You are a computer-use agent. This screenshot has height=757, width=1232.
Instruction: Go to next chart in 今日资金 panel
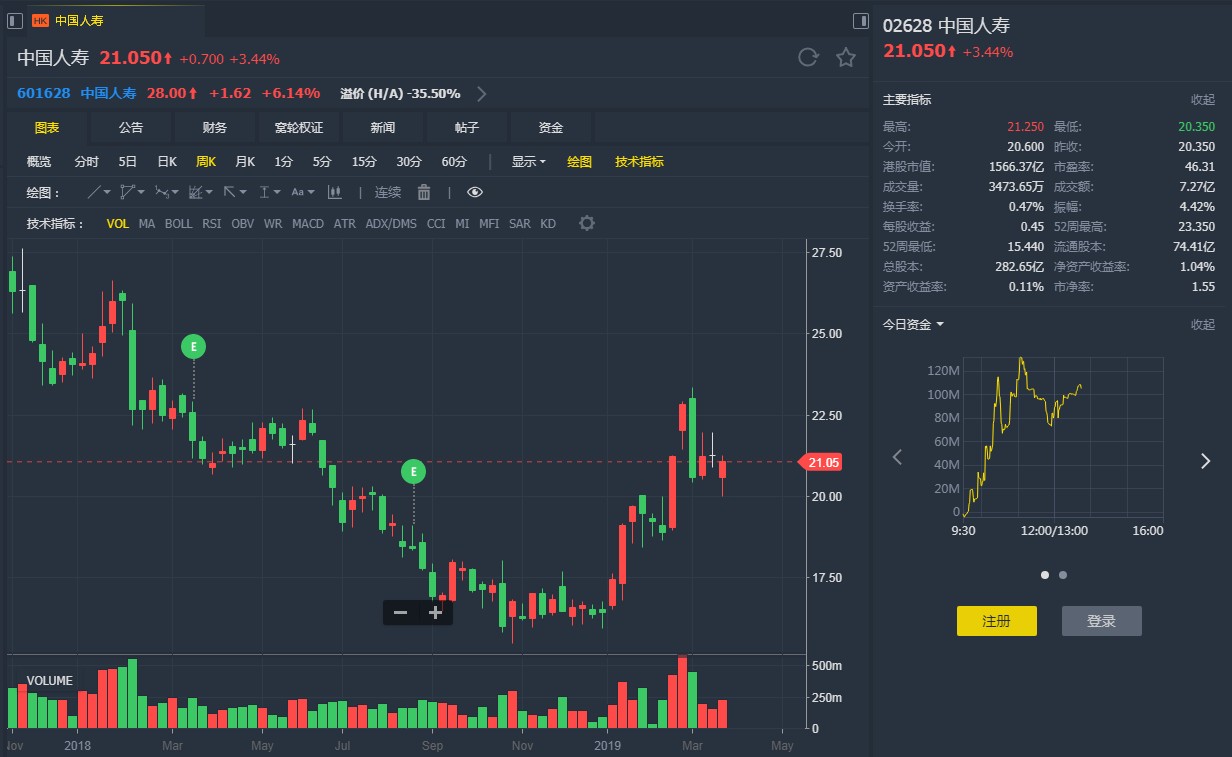[1205, 460]
